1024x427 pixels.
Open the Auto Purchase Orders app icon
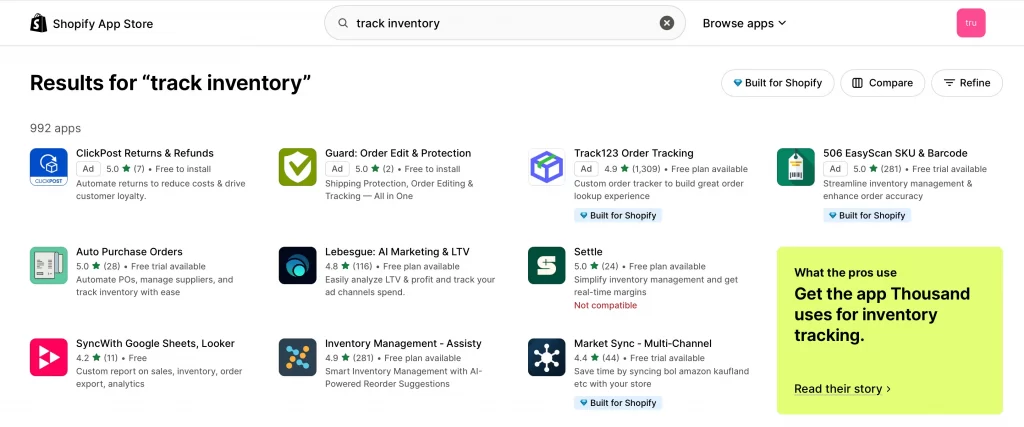coord(49,265)
